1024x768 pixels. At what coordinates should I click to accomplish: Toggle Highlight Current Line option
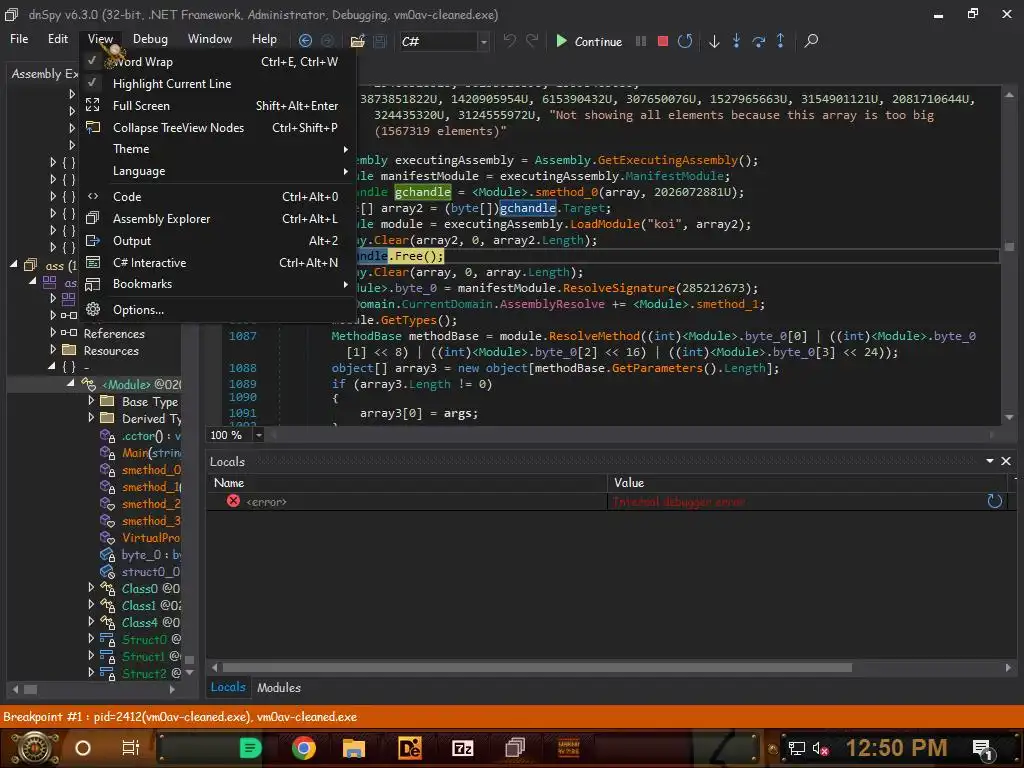point(217,84)
